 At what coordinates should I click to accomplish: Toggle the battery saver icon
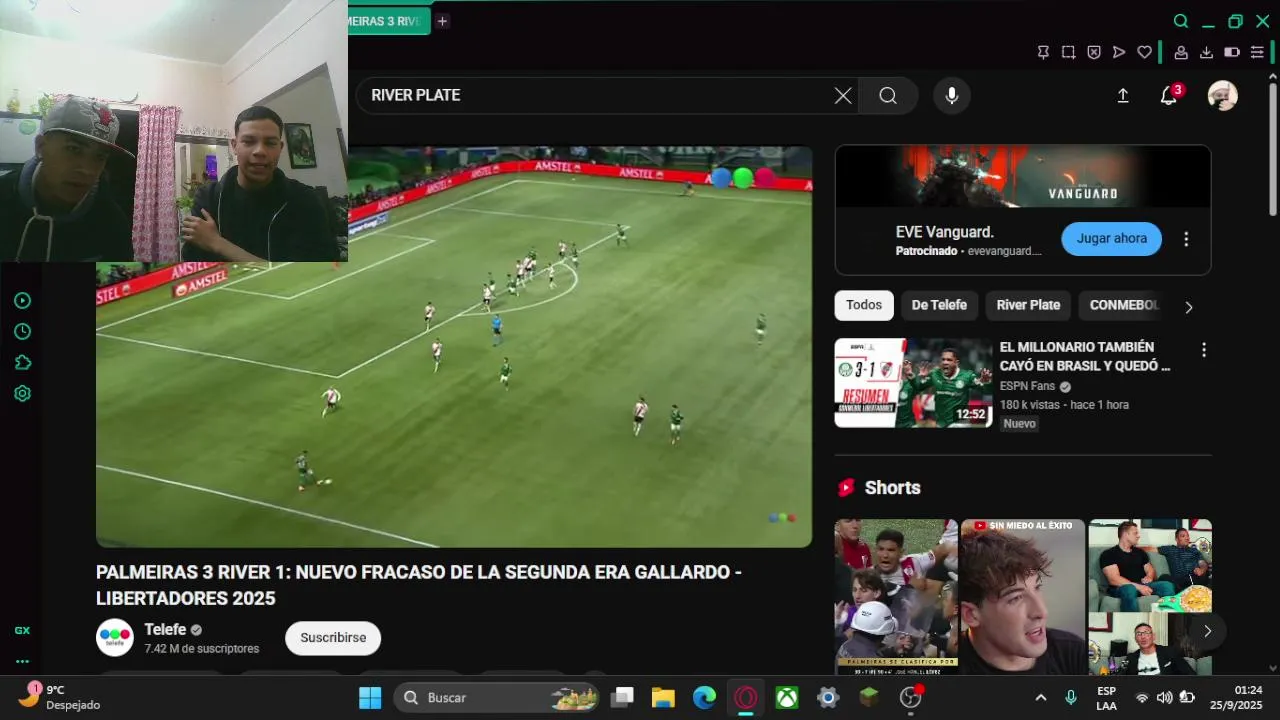pos(1232,52)
